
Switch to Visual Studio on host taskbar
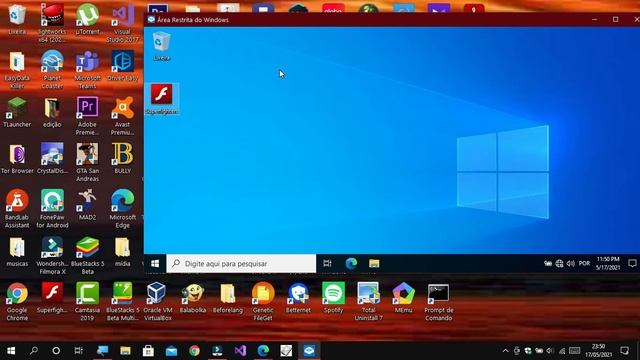tap(240, 351)
